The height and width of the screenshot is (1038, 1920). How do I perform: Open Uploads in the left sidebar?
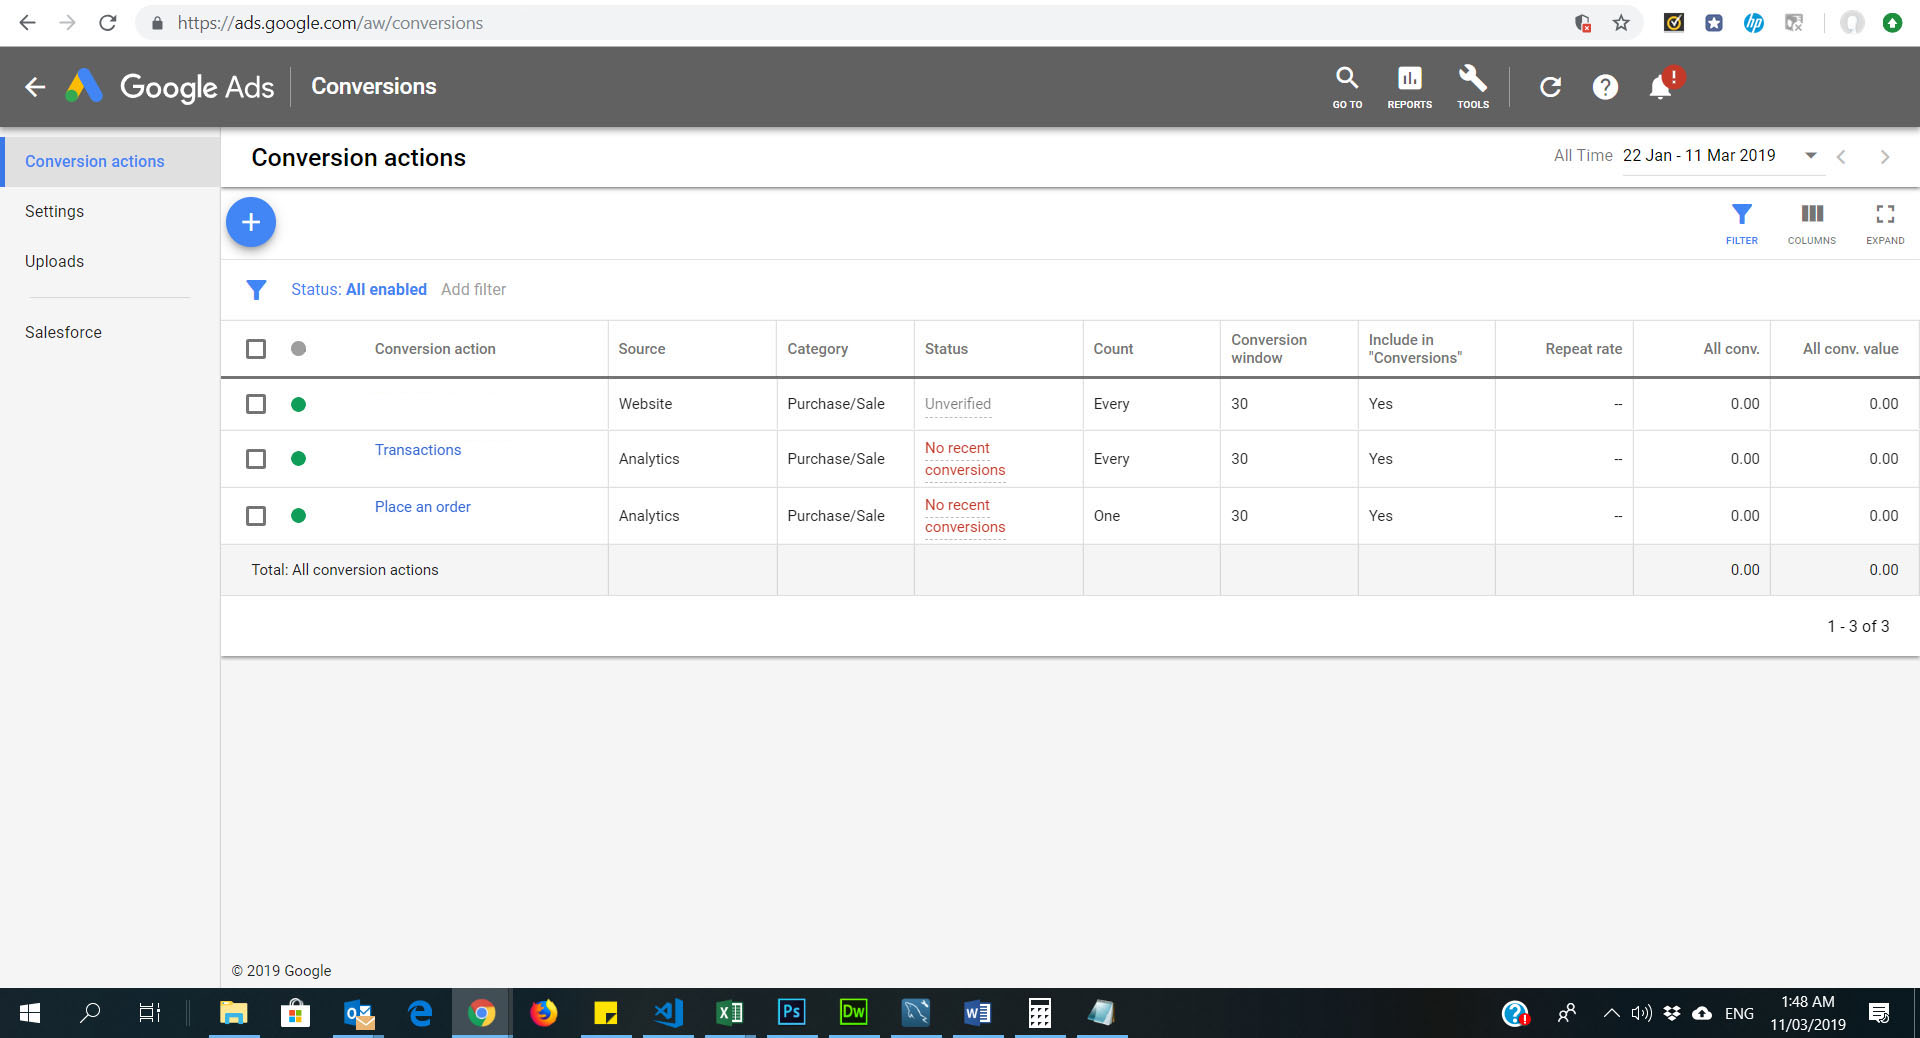point(55,262)
